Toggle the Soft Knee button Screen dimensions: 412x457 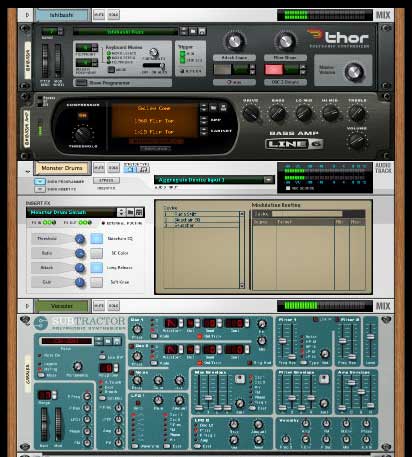(x=96, y=282)
